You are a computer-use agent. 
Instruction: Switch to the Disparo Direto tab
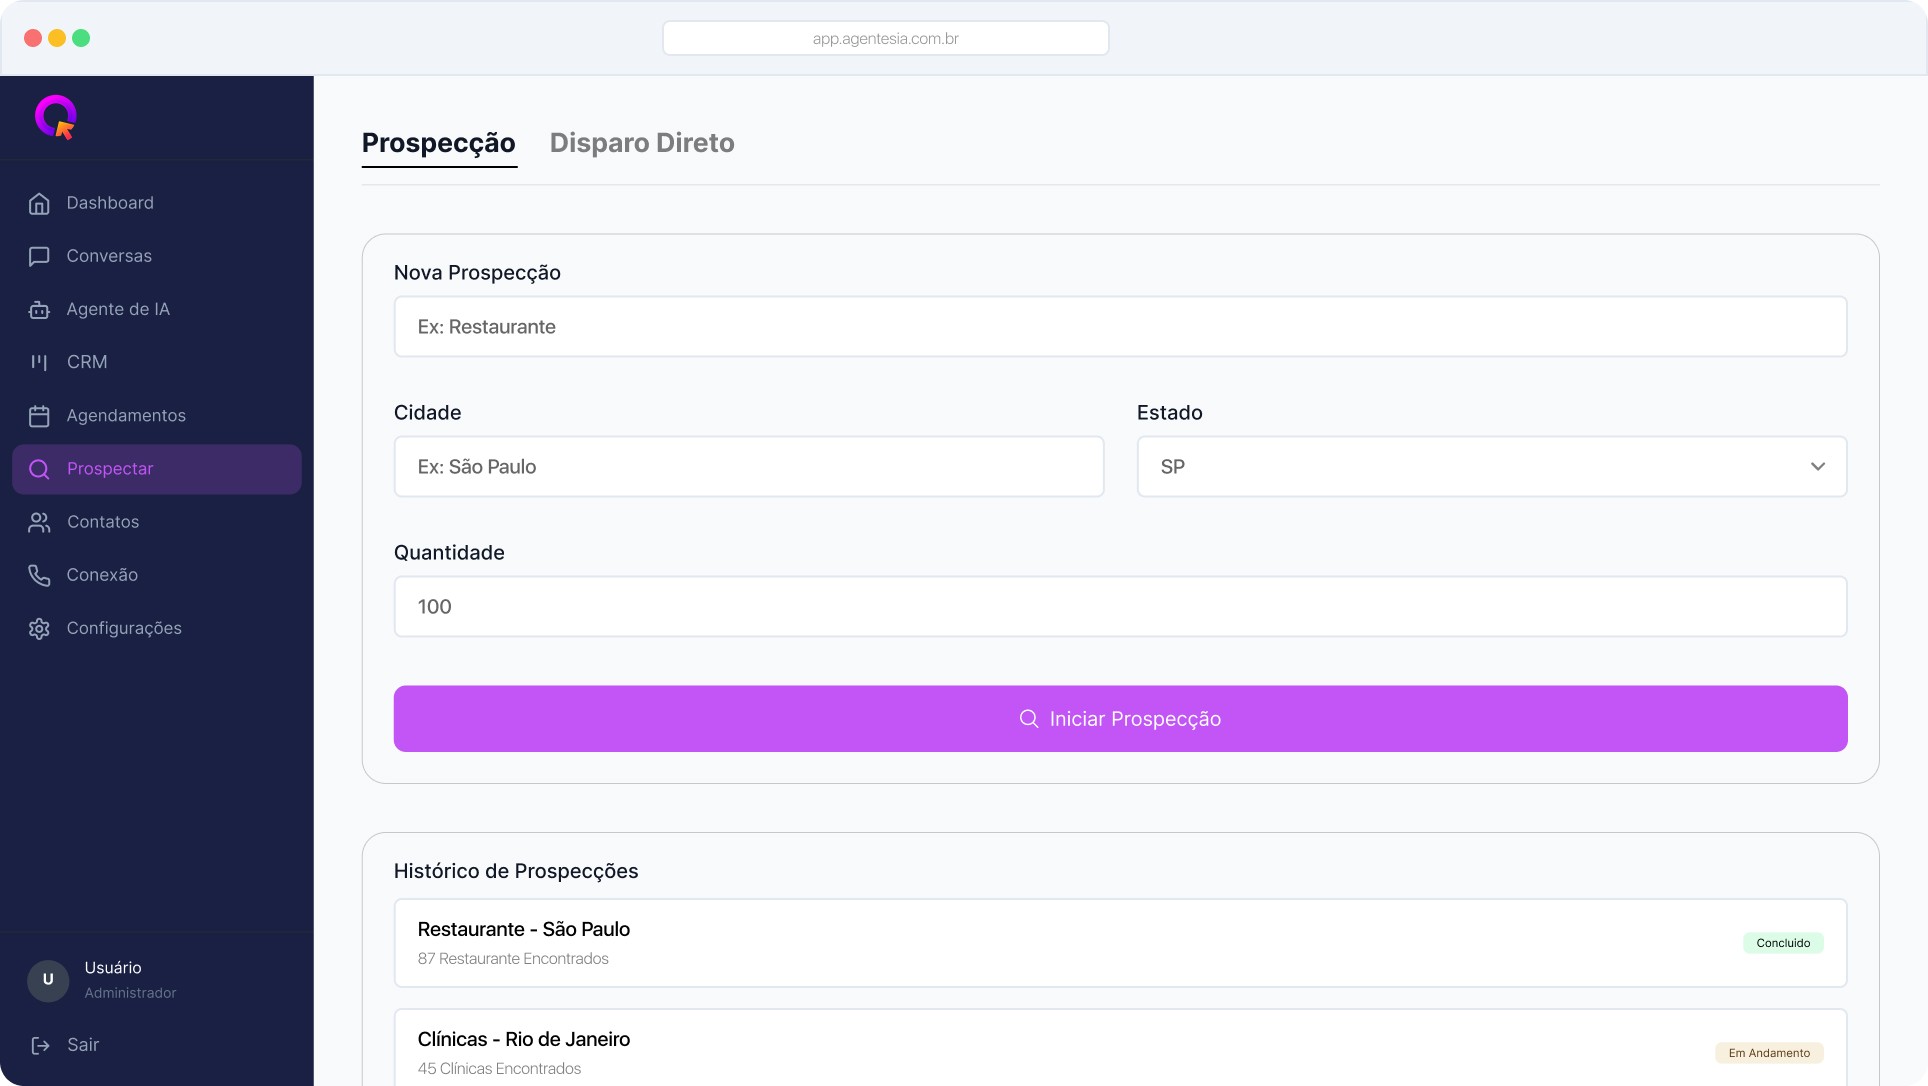click(x=642, y=143)
